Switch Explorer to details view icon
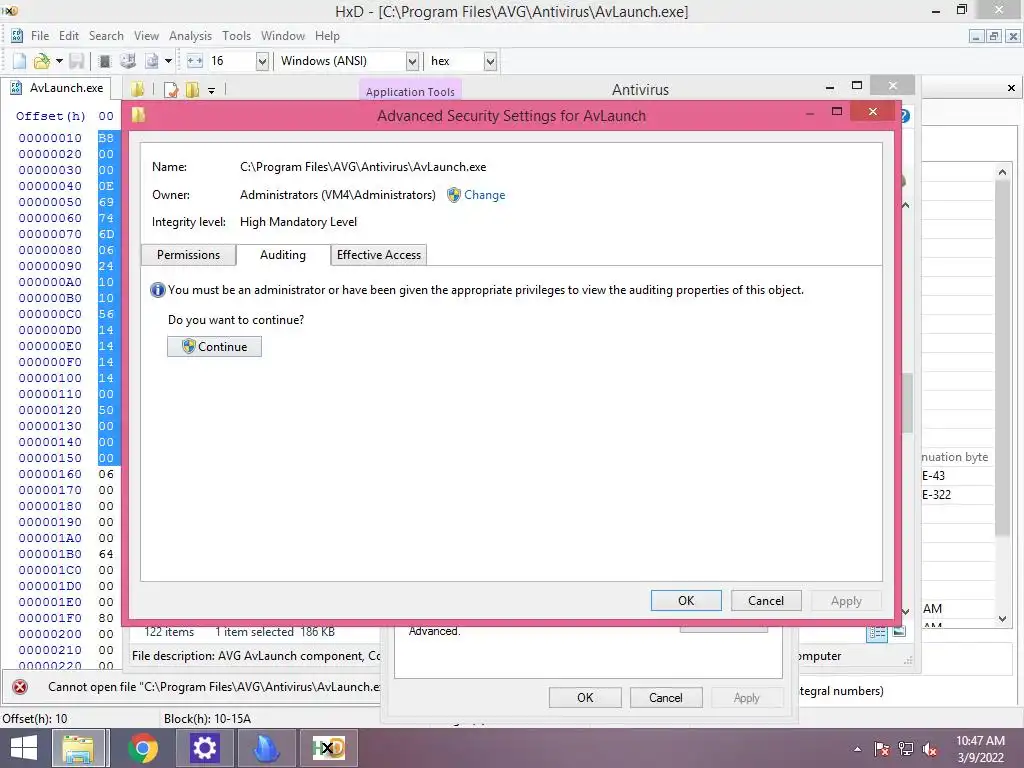The height and width of the screenshot is (768, 1024). (x=876, y=632)
